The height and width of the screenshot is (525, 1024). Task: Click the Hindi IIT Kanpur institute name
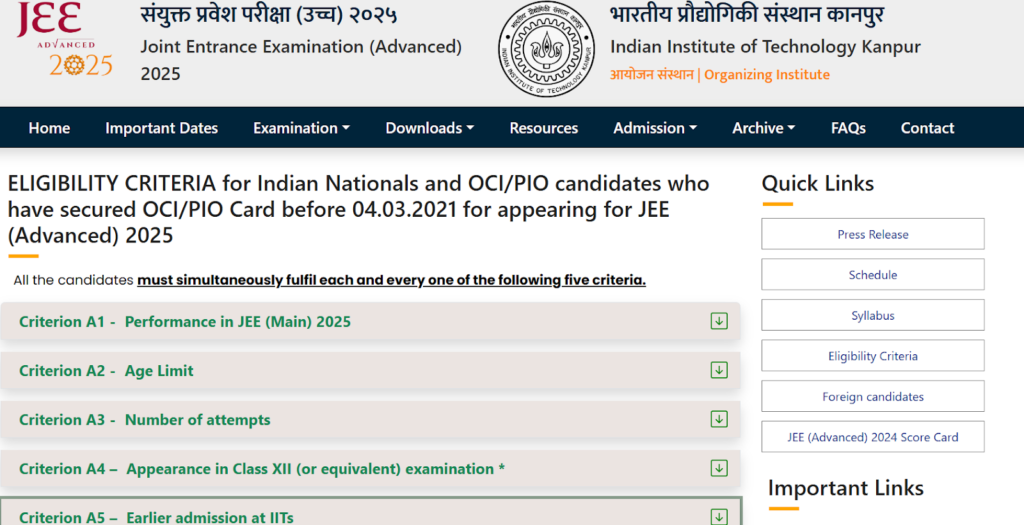(x=747, y=14)
